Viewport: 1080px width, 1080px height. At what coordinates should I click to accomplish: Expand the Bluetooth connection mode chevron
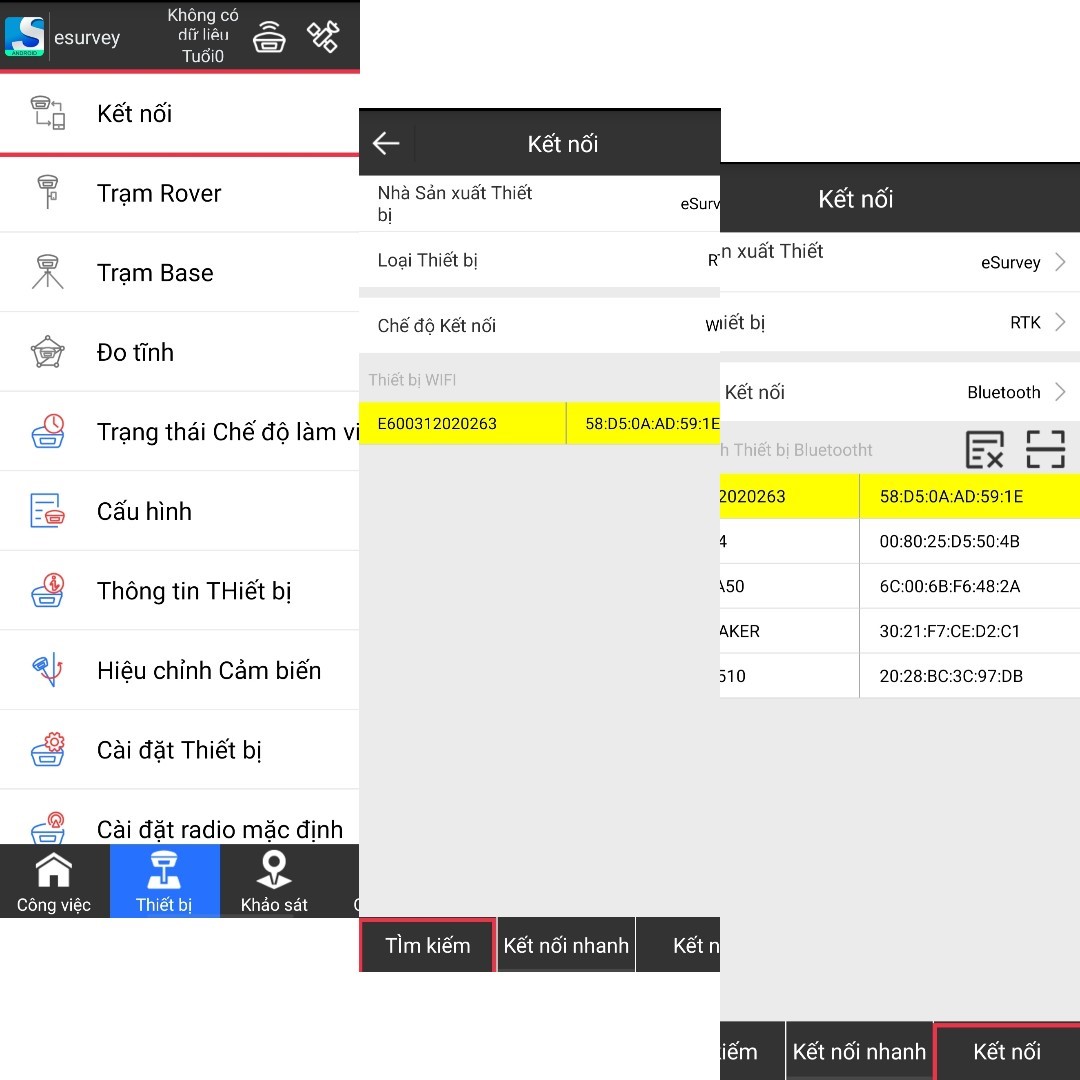[x=1060, y=392]
